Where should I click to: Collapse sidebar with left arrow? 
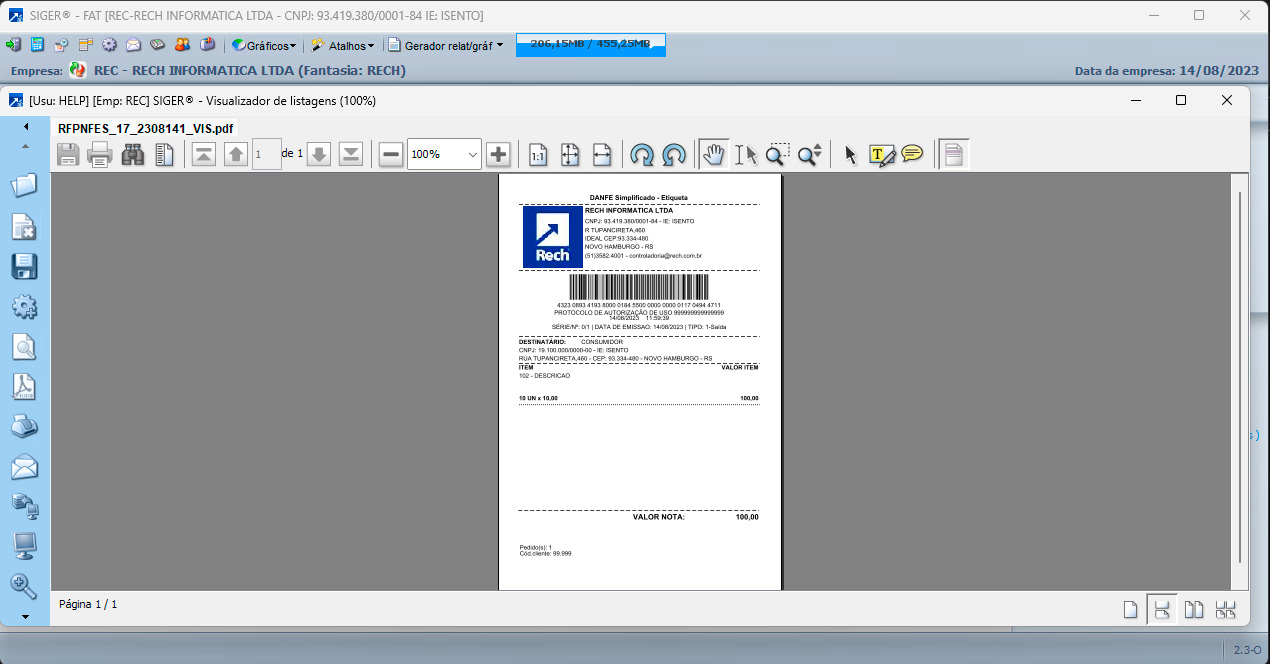click(x=26, y=126)
